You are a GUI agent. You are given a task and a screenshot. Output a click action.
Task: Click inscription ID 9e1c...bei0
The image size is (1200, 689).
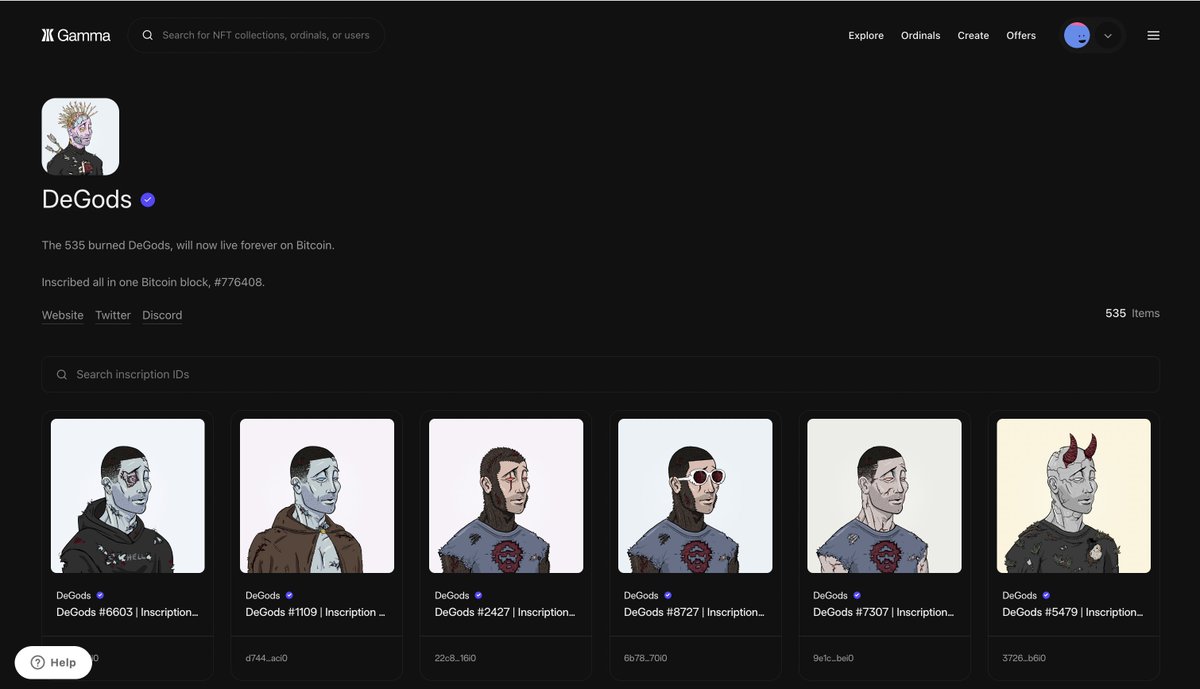[x=834, y=658]
